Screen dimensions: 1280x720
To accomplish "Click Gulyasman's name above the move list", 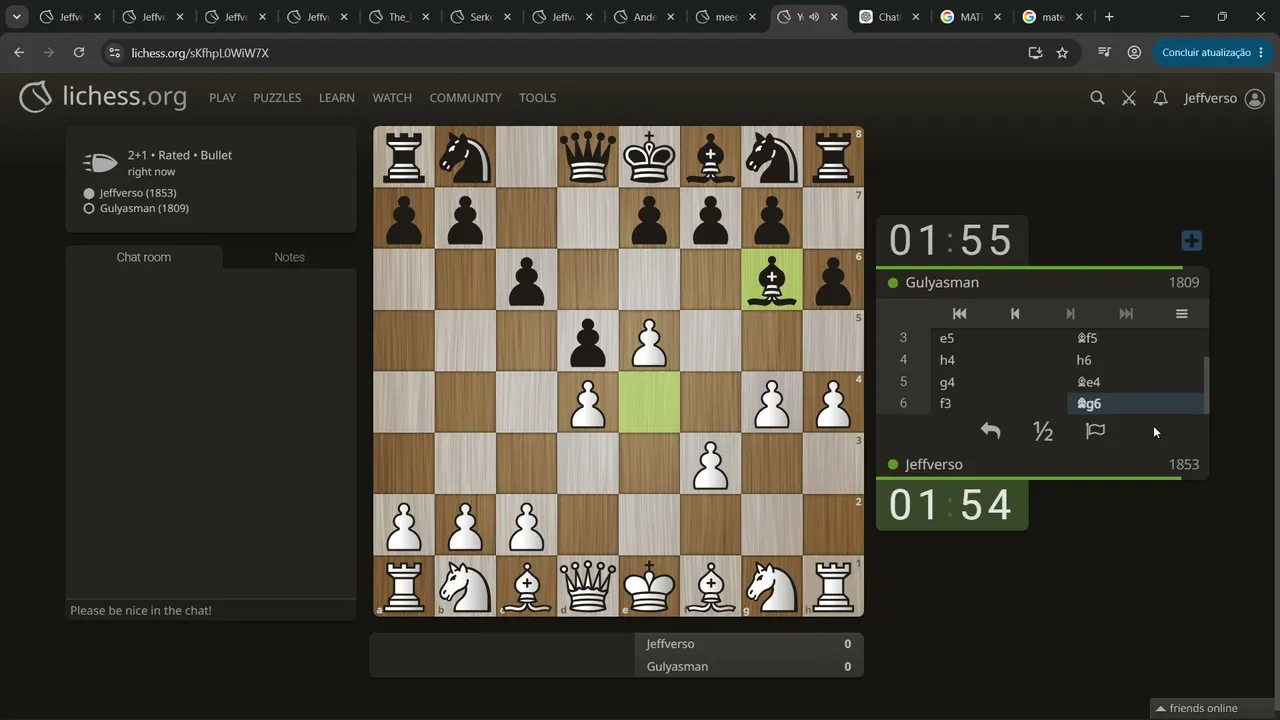I will [x=942, y=283].
